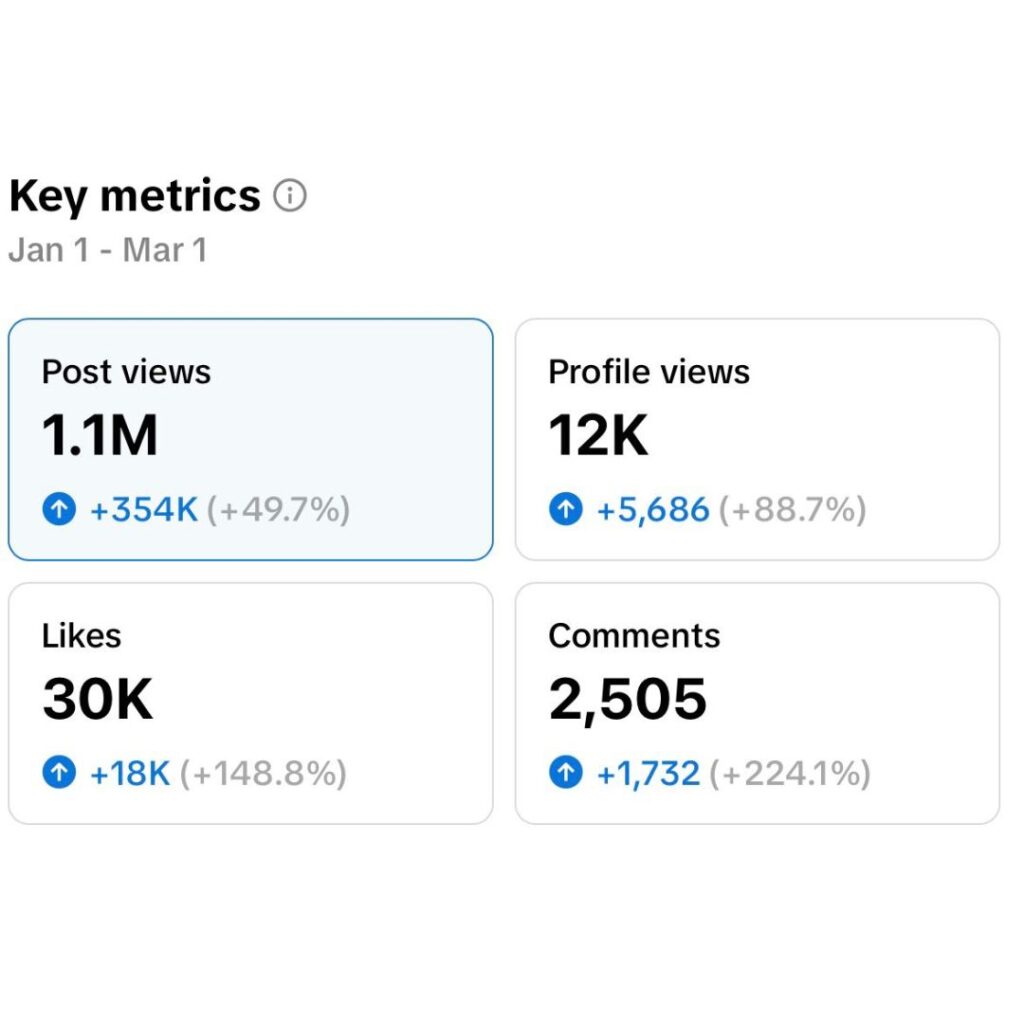1024x1024 pixels.
Task: Click the up-arrow icon in Comments card
Action: (566, 773)
